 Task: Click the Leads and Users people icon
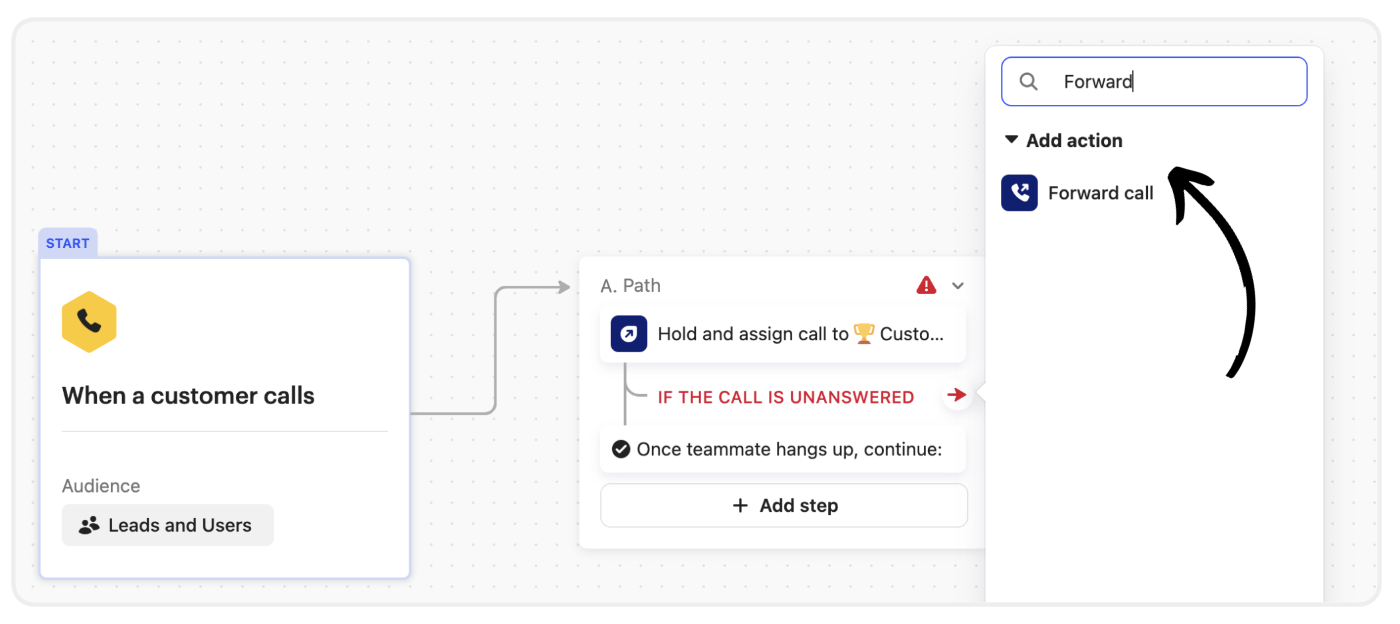pyautogui.click(x=89, y=525)
